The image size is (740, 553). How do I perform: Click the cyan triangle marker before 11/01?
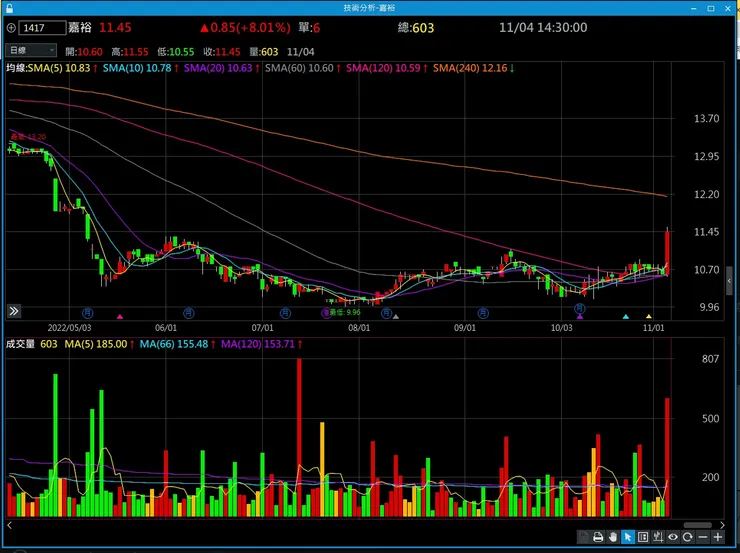tap(626, 317)
